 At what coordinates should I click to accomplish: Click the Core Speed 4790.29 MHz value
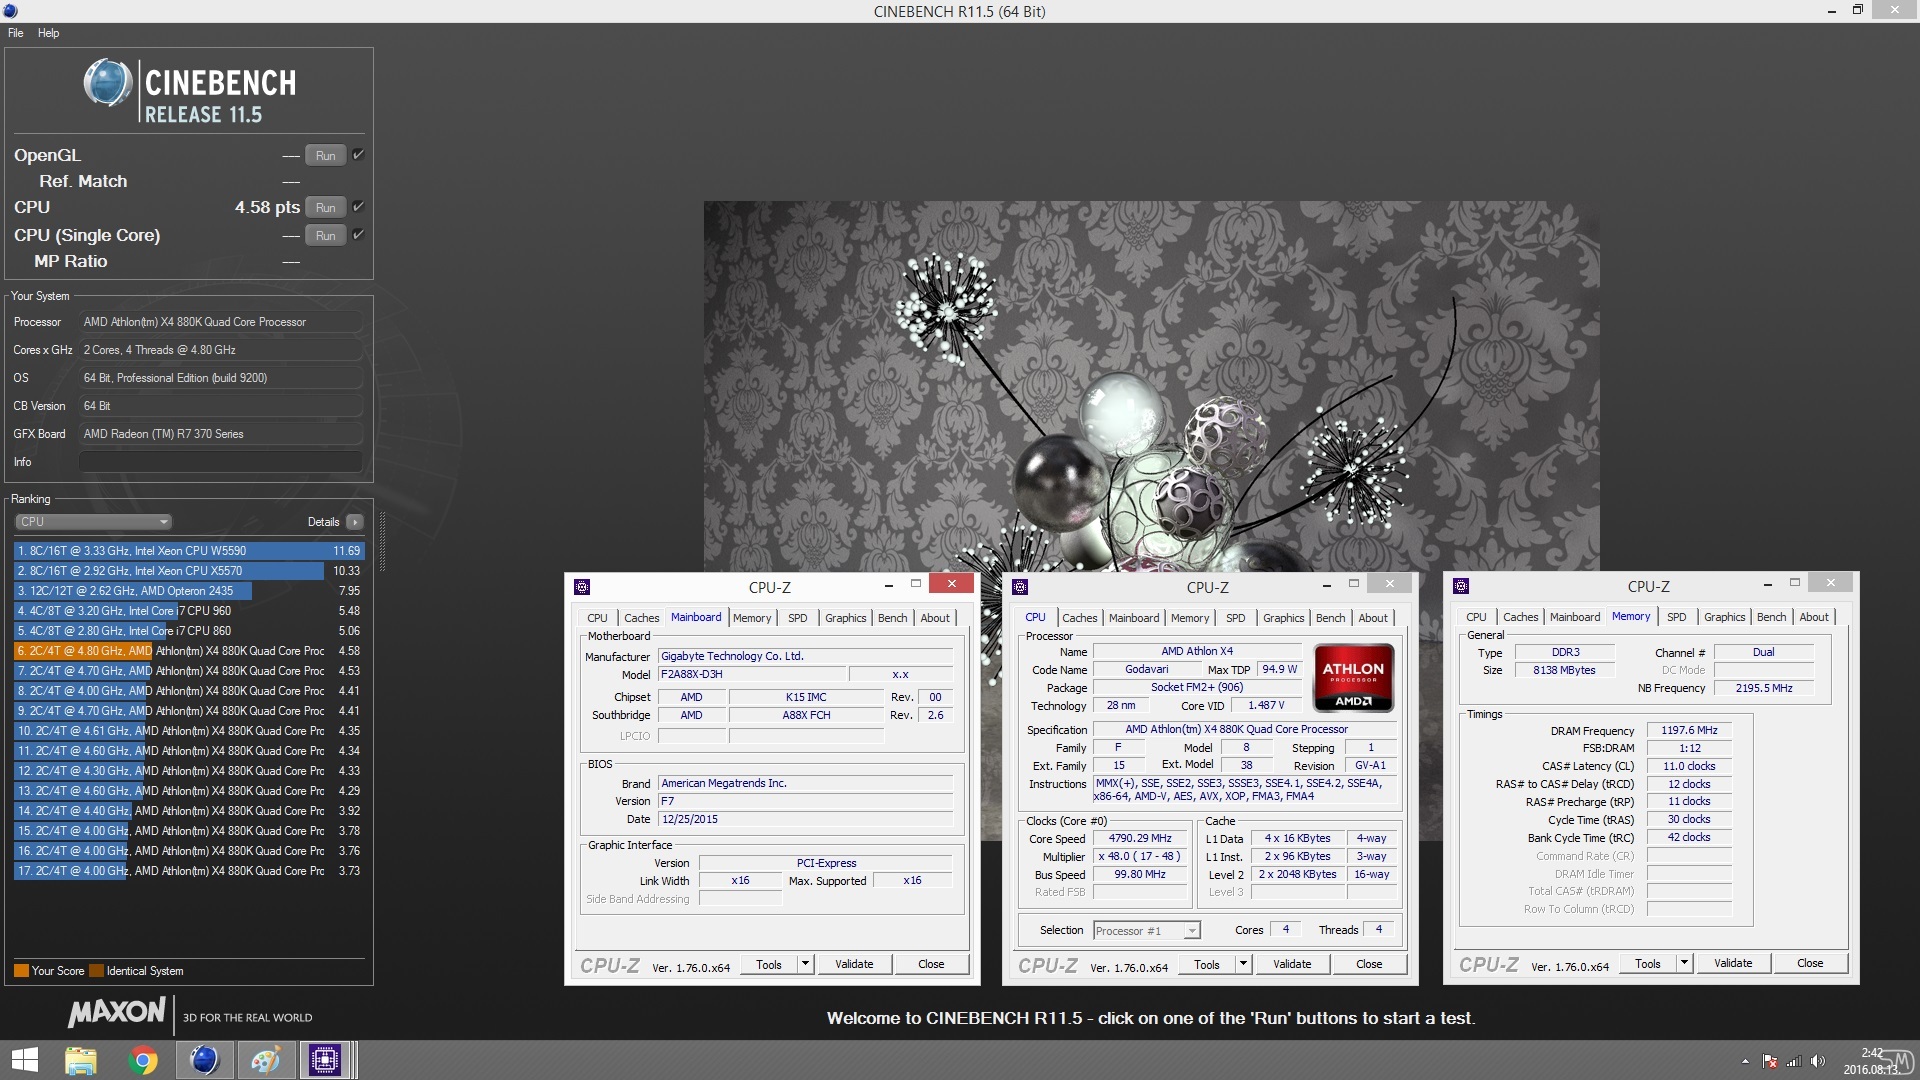coord(1140,839)
